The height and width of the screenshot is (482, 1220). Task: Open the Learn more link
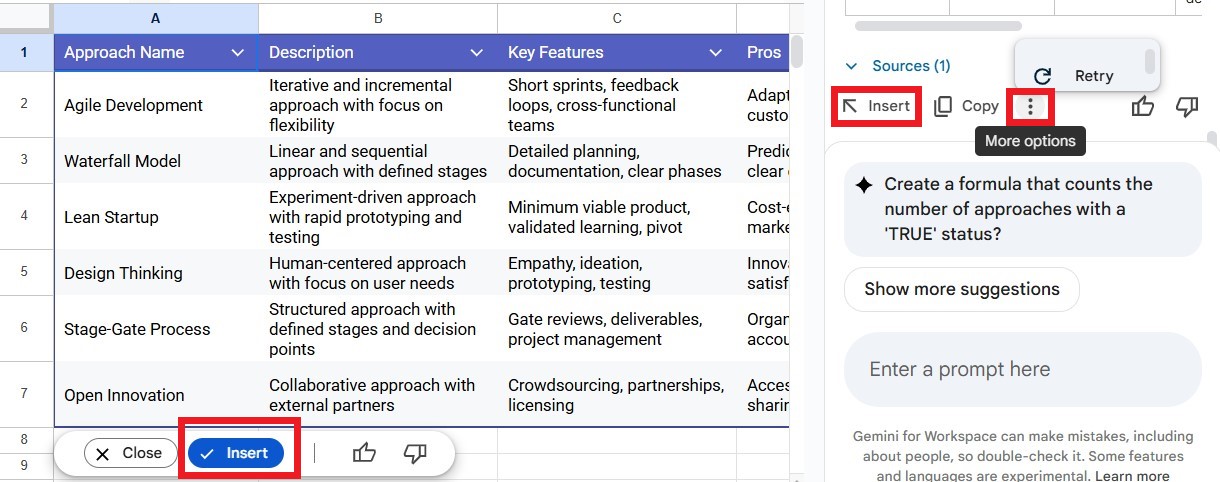[1132, 475]
